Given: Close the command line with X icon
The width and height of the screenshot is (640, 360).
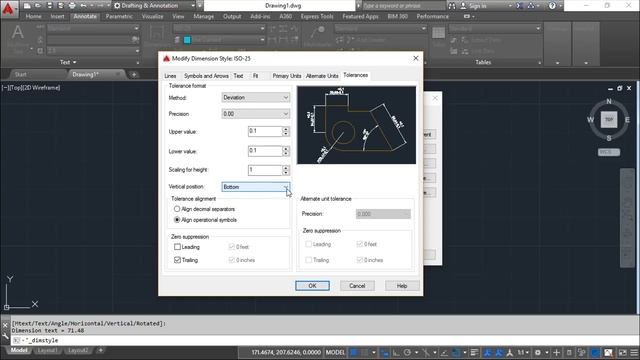Looking at the screenshot, I should click(5, 325).
